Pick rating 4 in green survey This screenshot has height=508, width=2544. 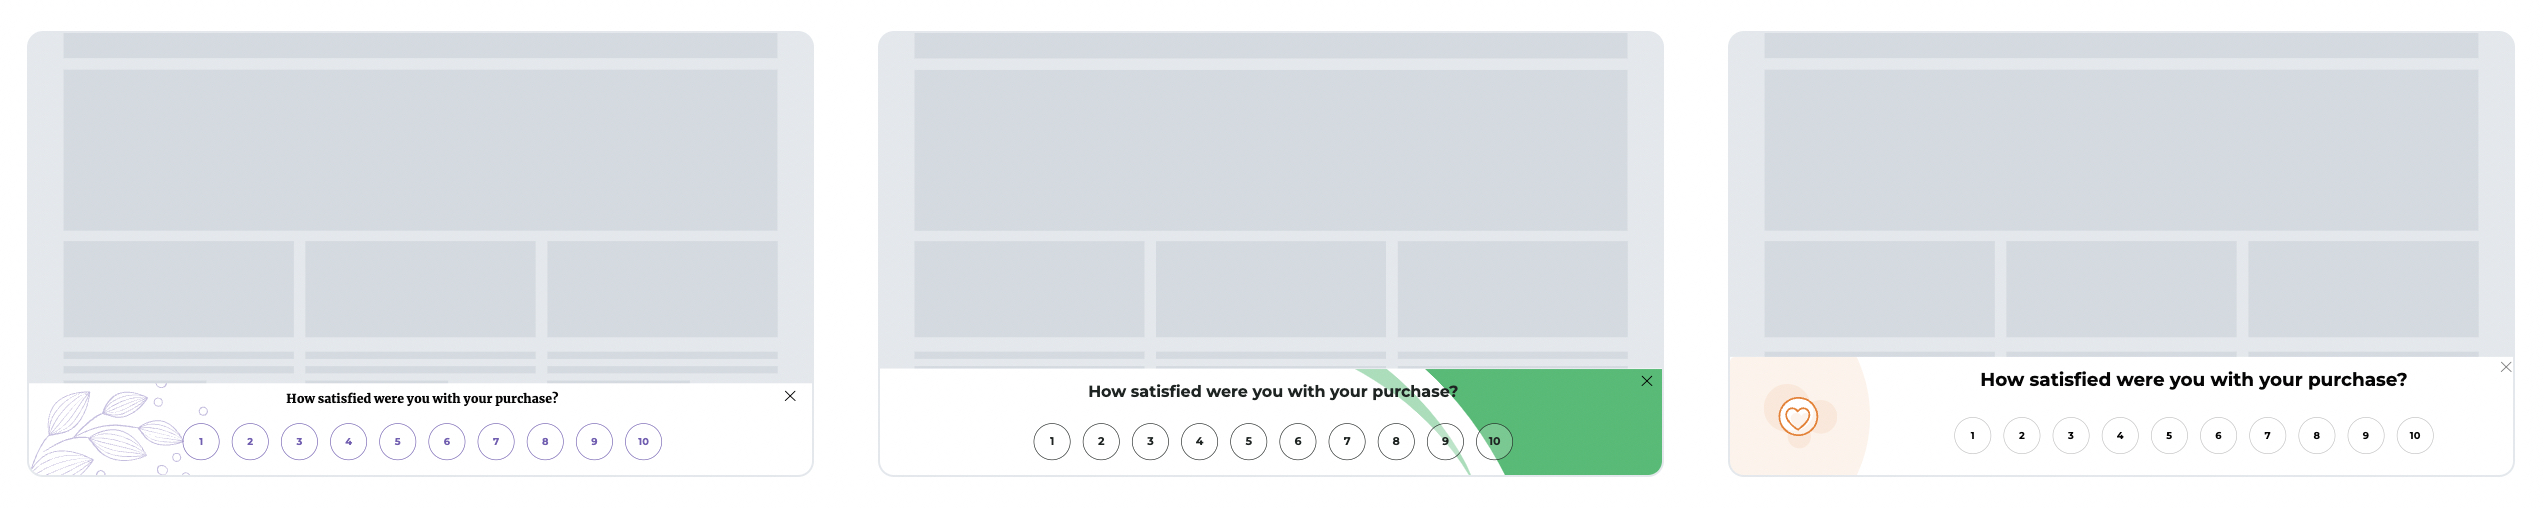pos(1200,441)
